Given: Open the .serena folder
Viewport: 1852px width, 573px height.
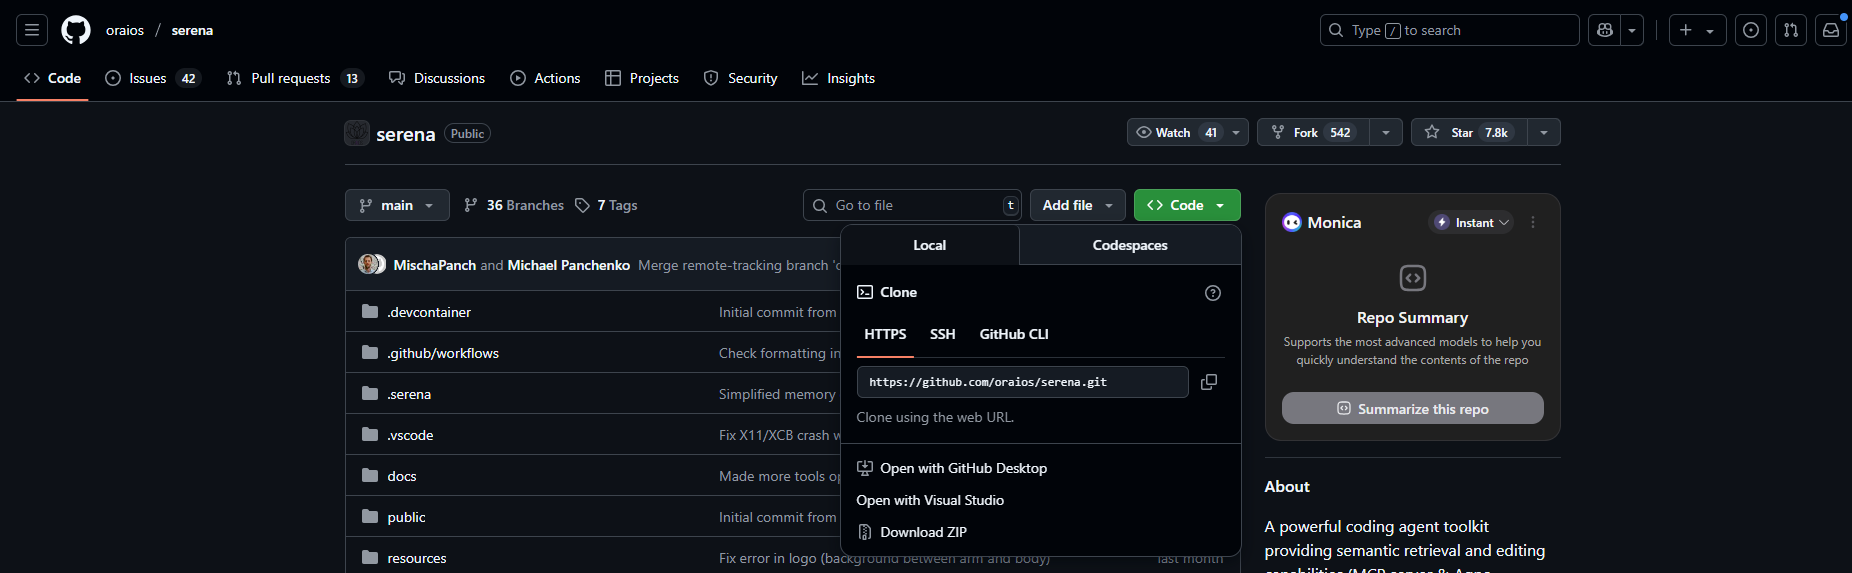Looking at the screenshot, I should click(x=409, y=394).
